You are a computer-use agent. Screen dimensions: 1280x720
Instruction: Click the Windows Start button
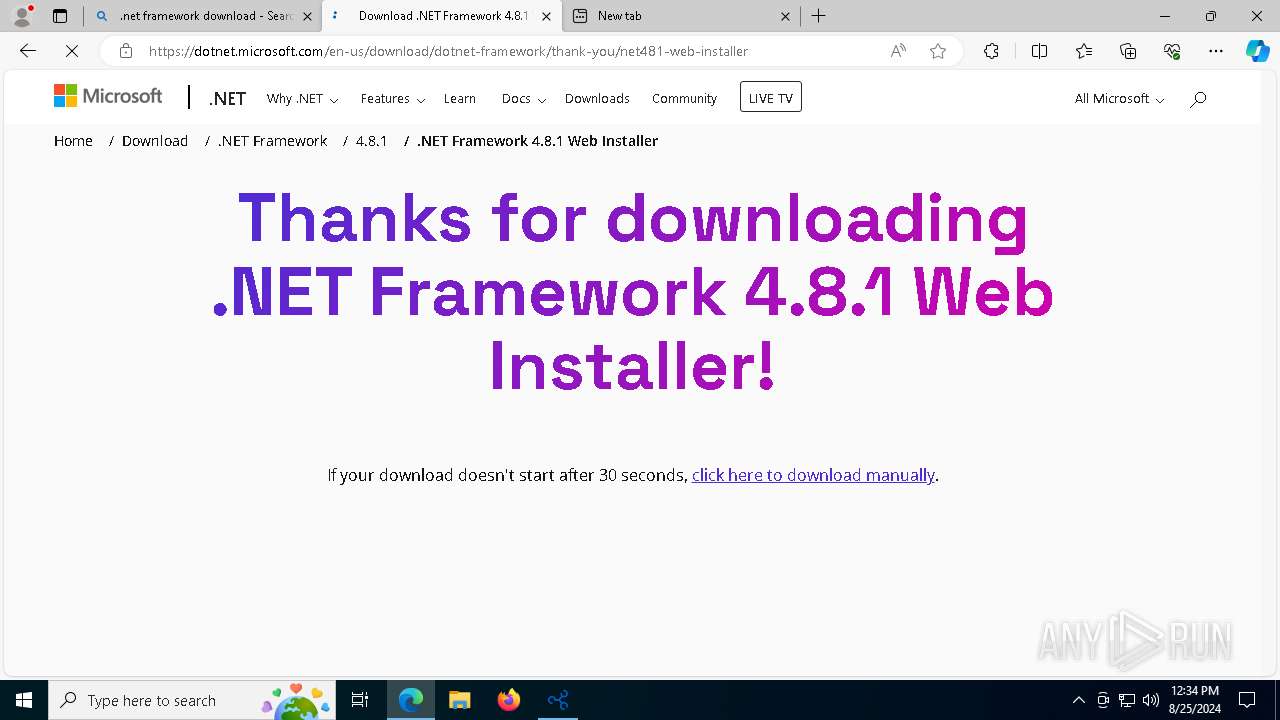(24, 700)
